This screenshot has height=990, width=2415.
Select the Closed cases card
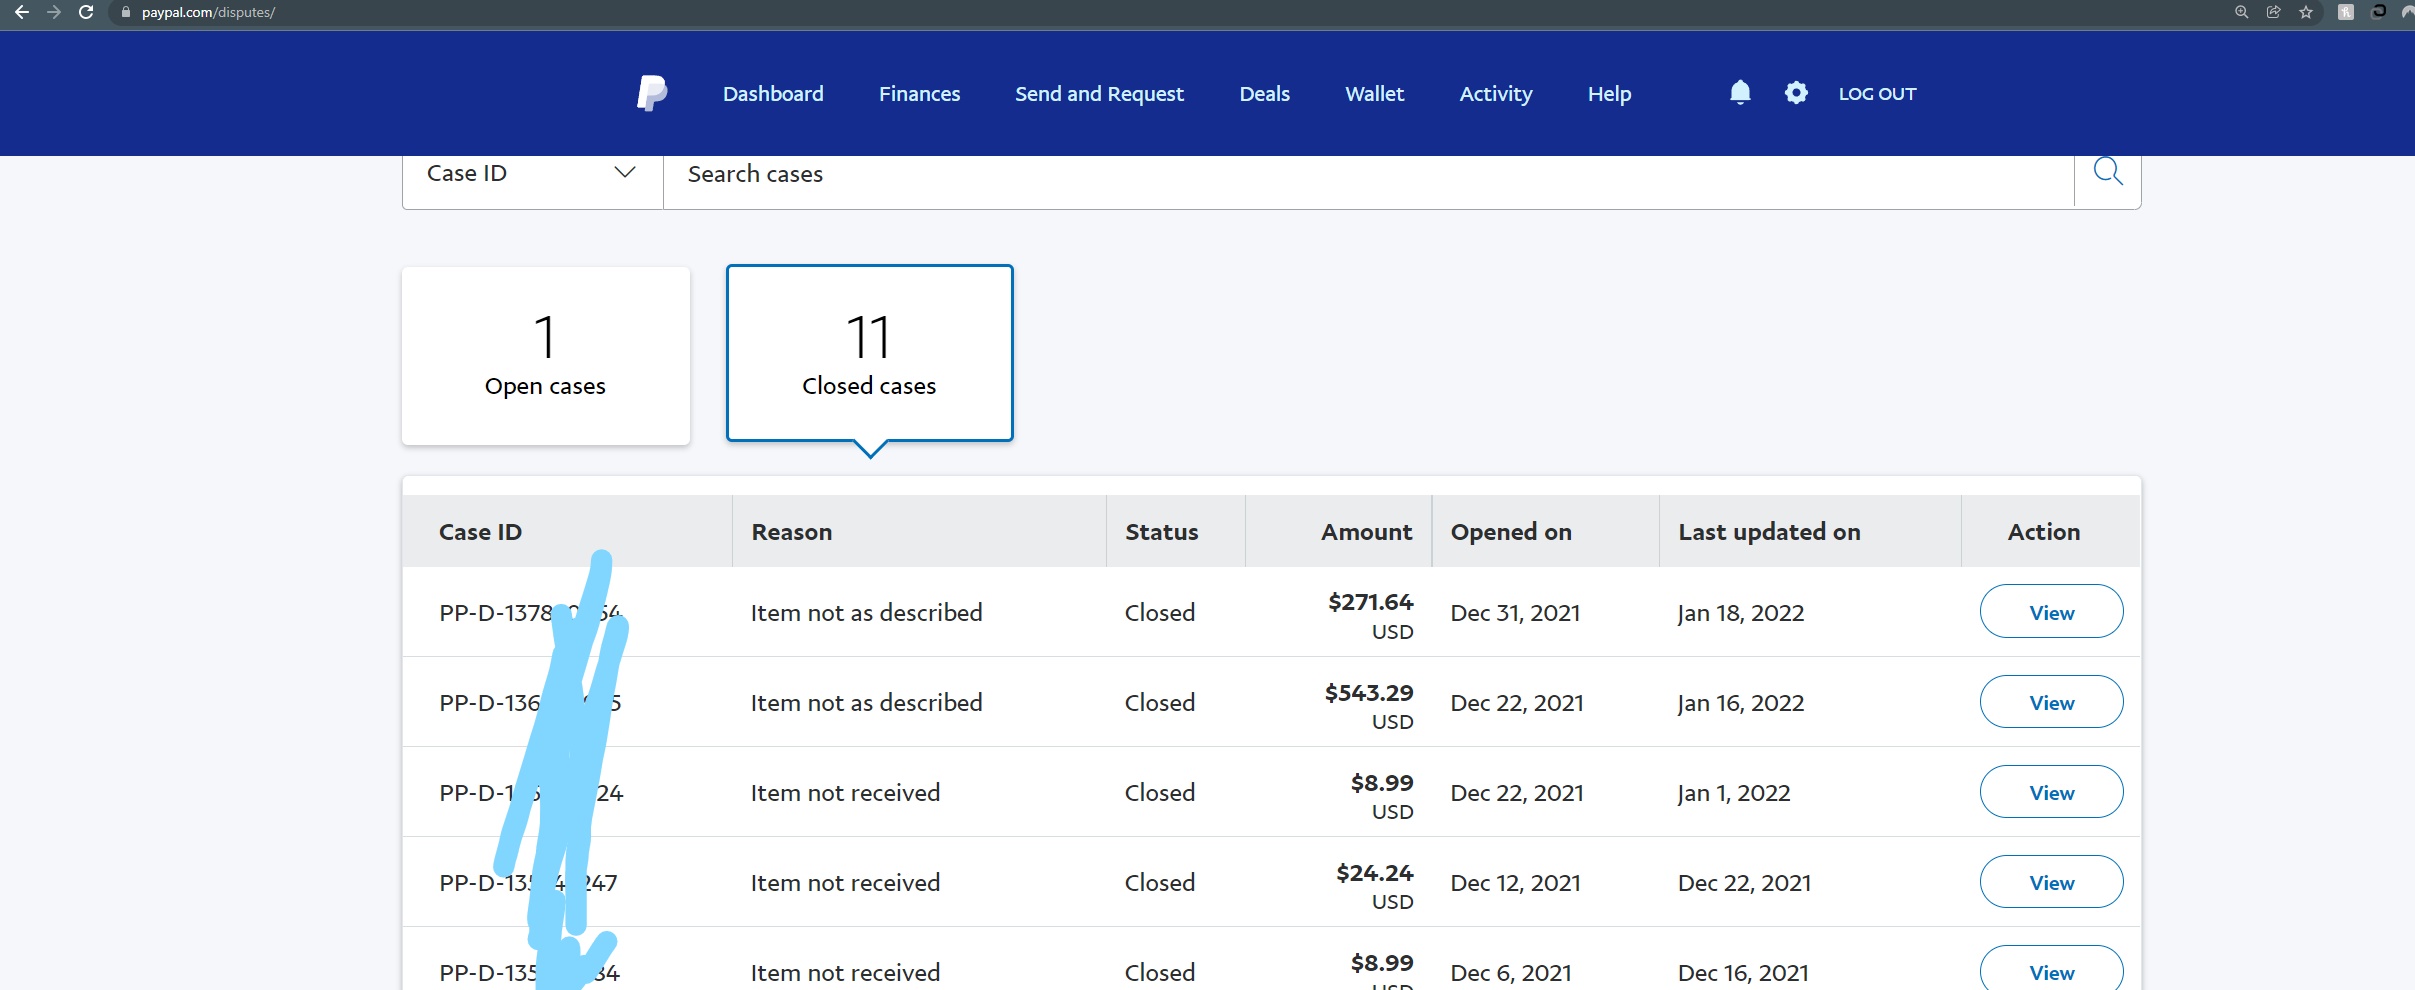(x=870, y=353)
